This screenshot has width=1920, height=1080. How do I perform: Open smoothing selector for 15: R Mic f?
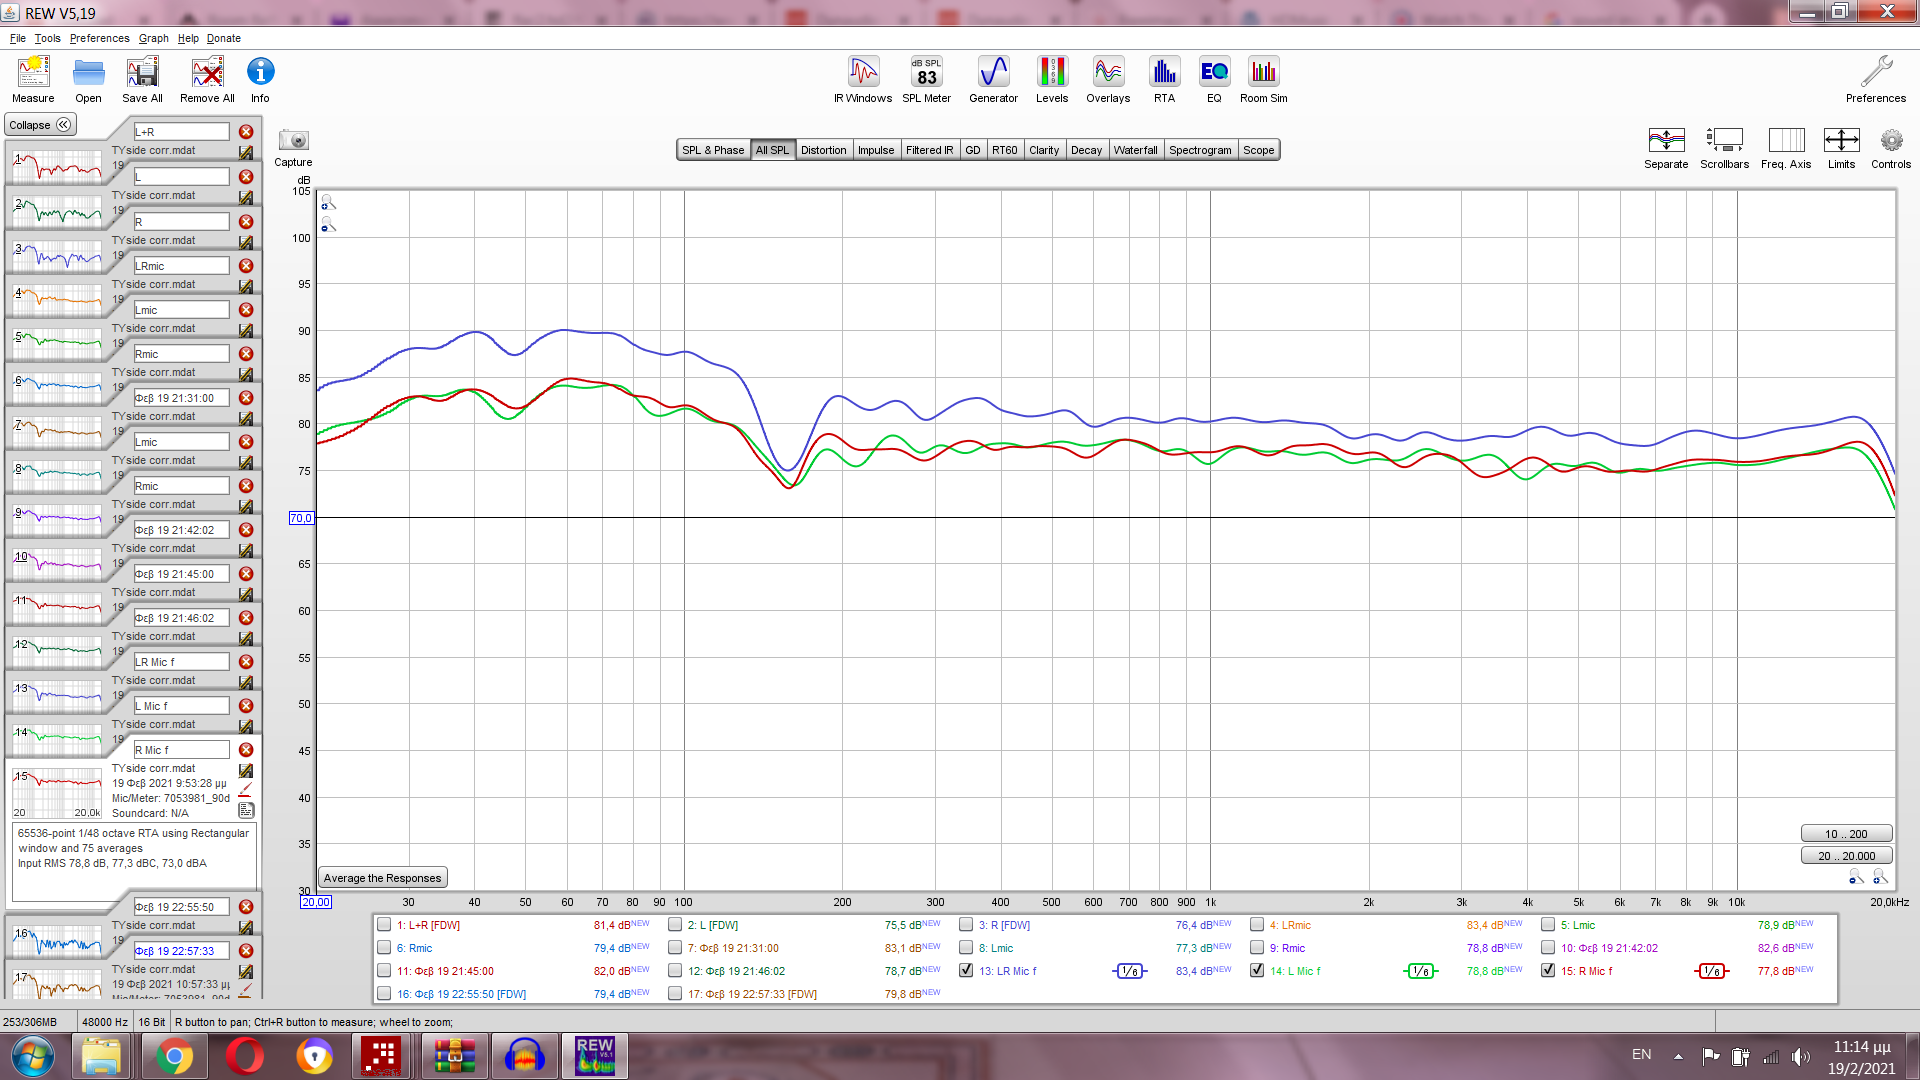[1711, 971]
